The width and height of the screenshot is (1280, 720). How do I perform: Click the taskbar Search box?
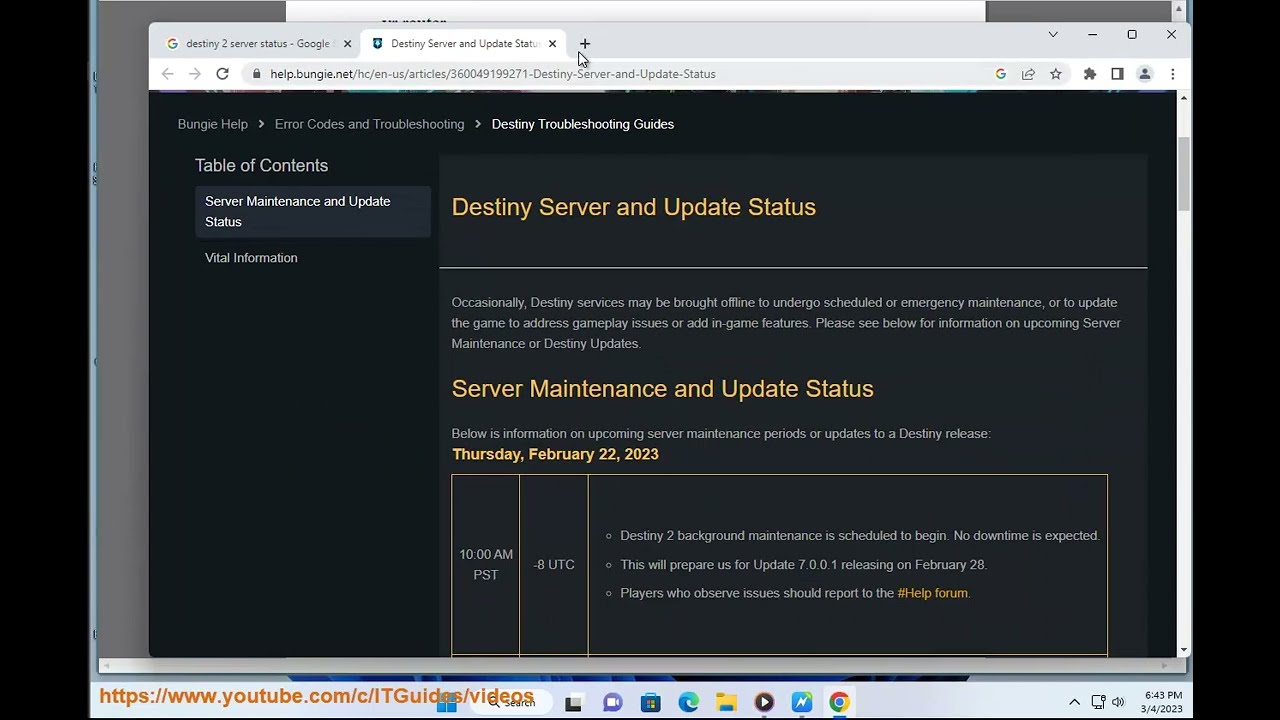tap(512, 703)
